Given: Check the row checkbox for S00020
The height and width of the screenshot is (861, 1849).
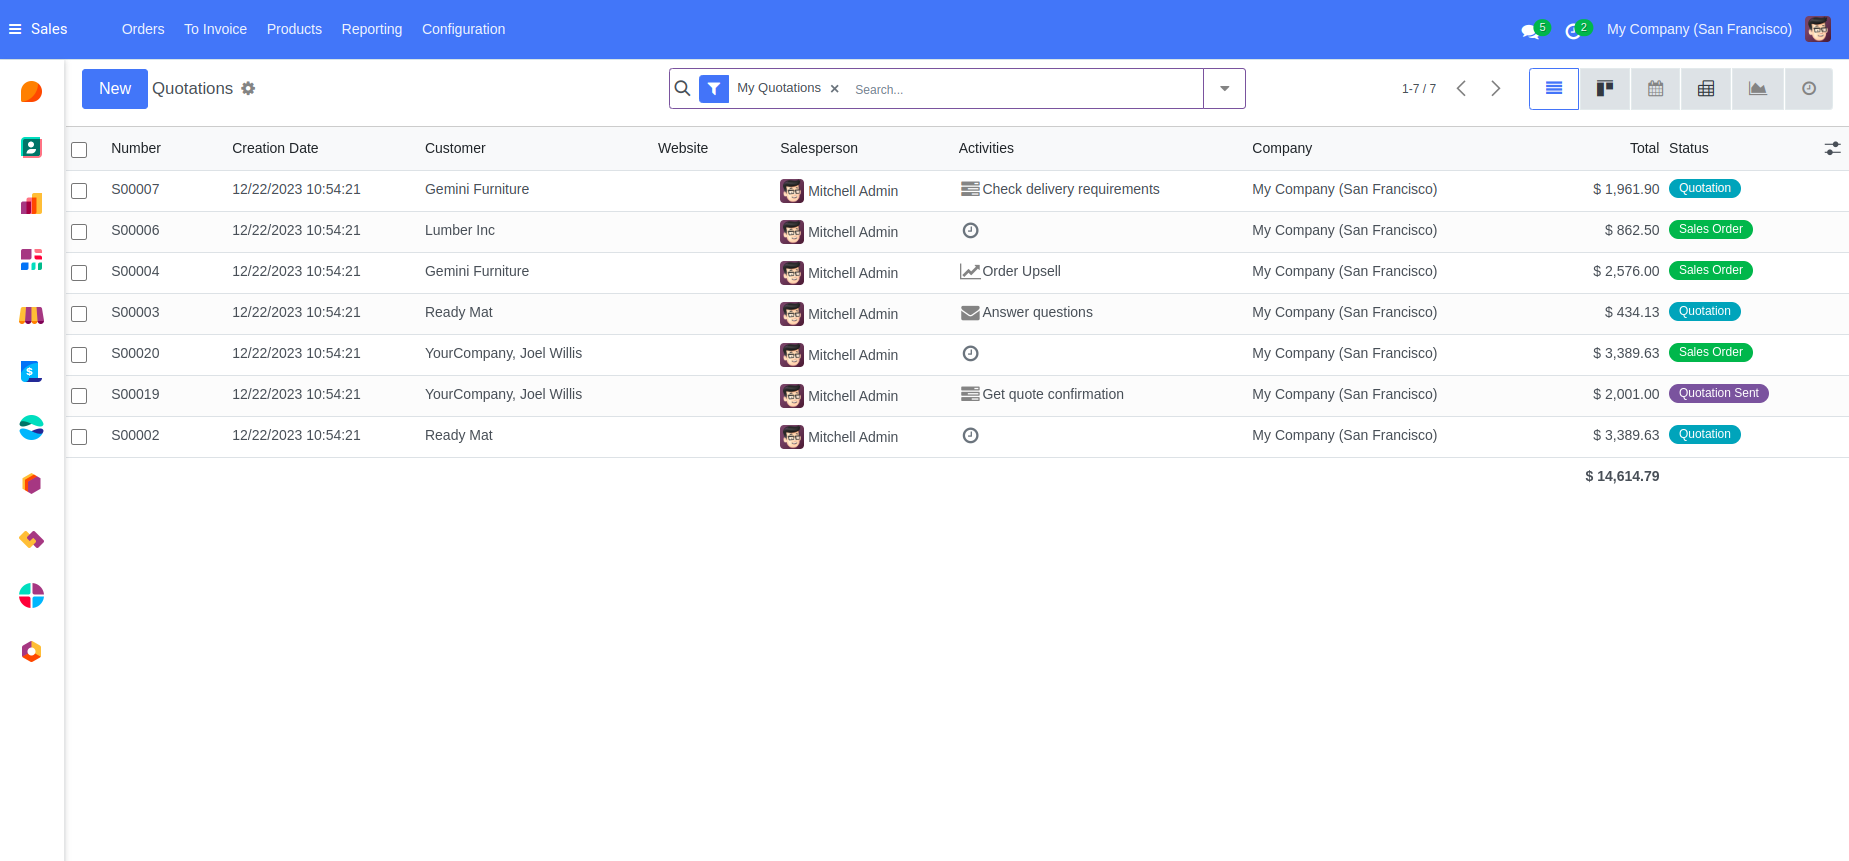Looking at the screenshot, I should pos(79,355).
